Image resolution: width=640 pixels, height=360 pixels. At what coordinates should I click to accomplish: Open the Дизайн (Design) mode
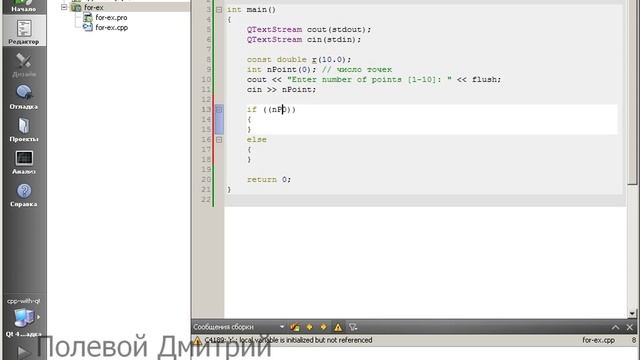coord(24,64)
